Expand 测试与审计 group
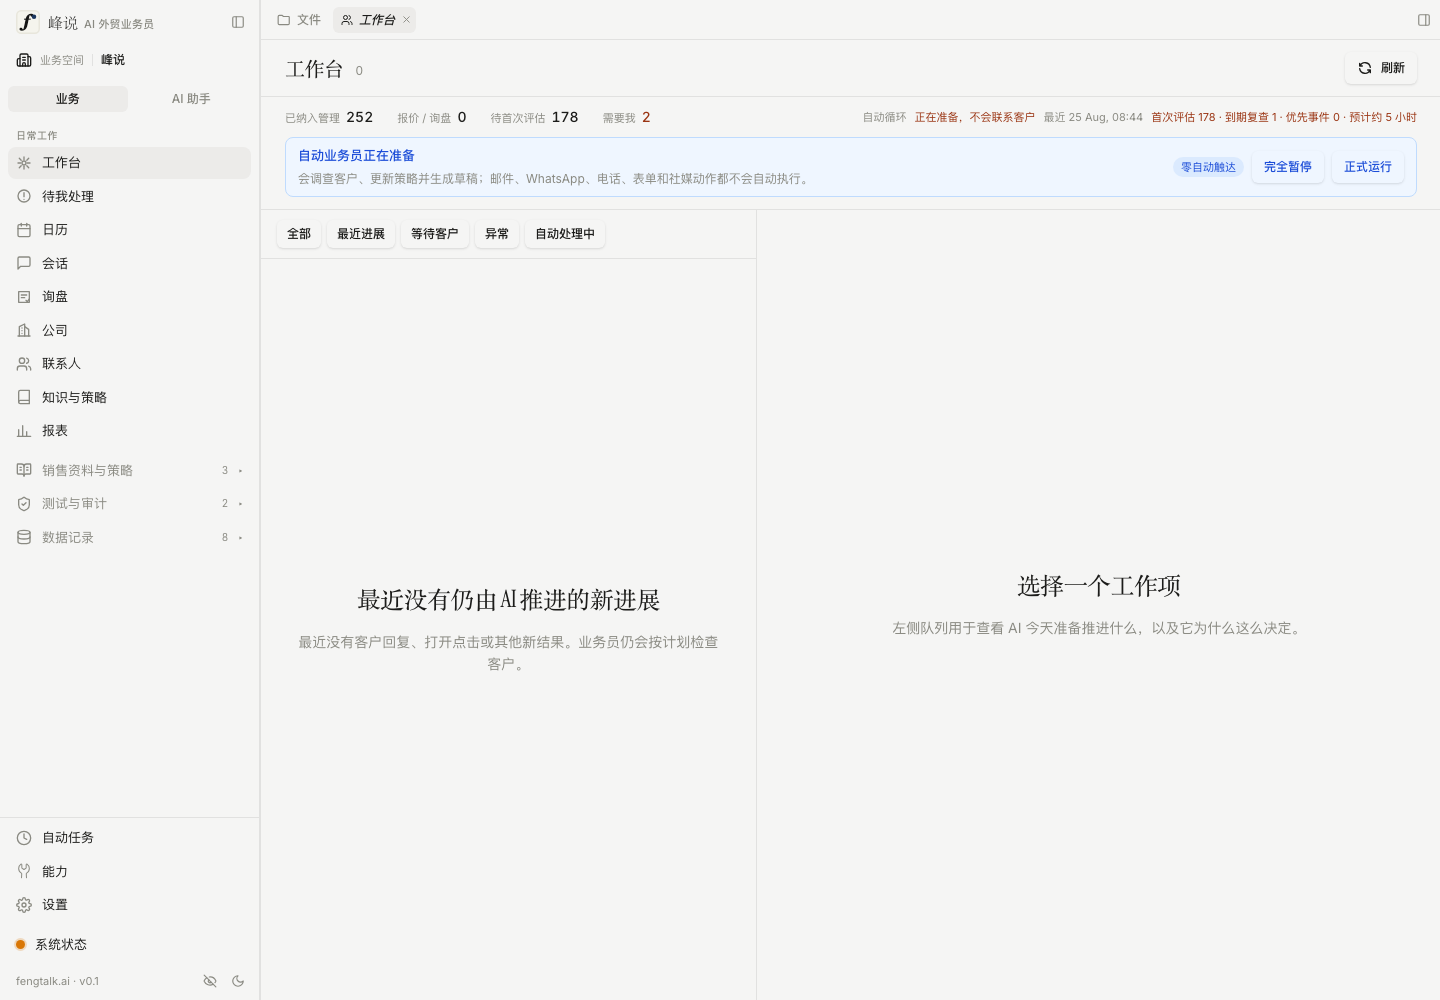Screen dimensions: 1440x1000 pyautogui.click(x=129, y=504)
